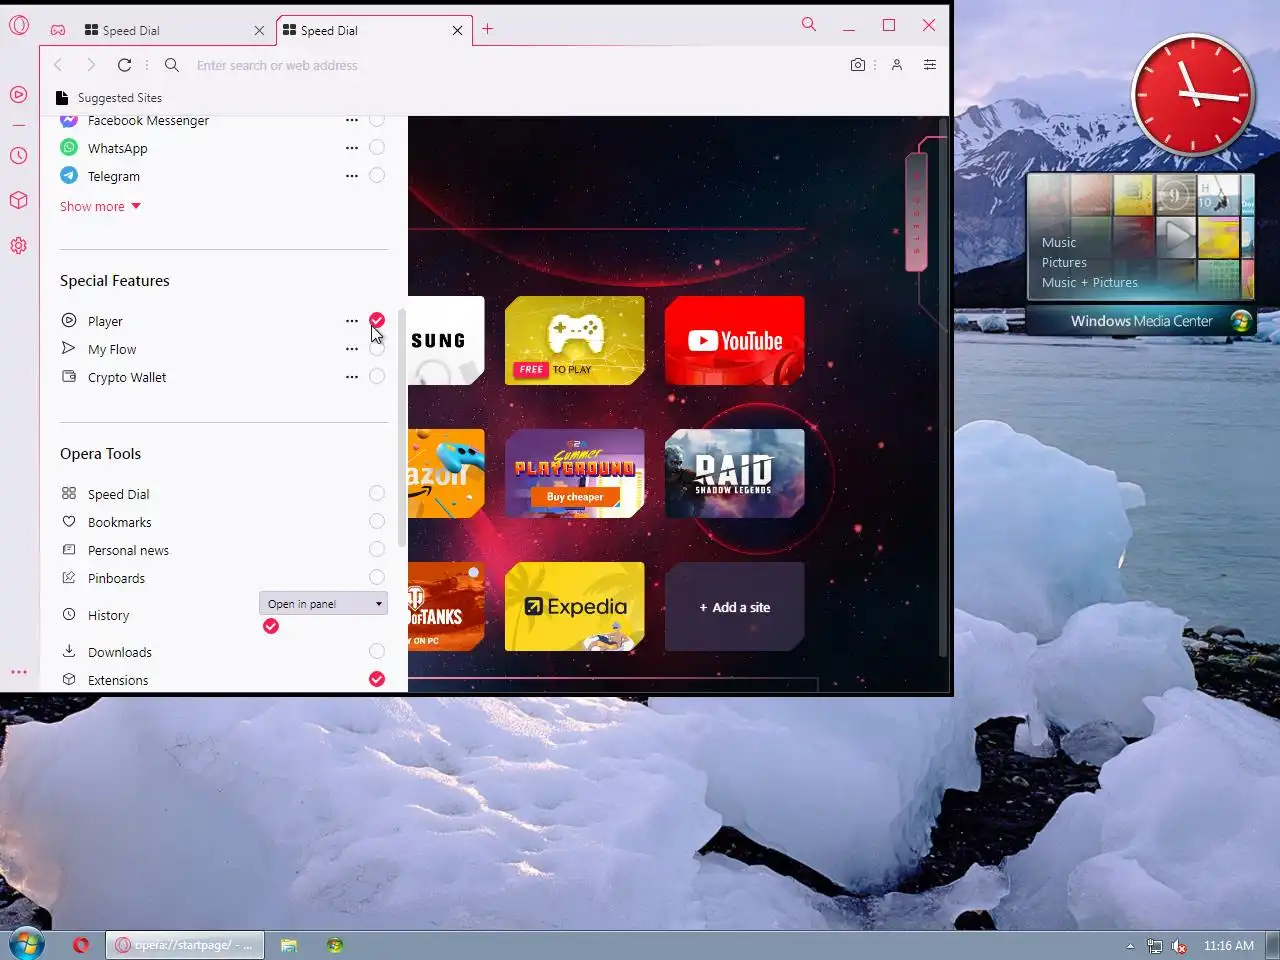Enable Pinboards toggle
This screenshot has width=1280, height=960.
click(x=377, y=577)
